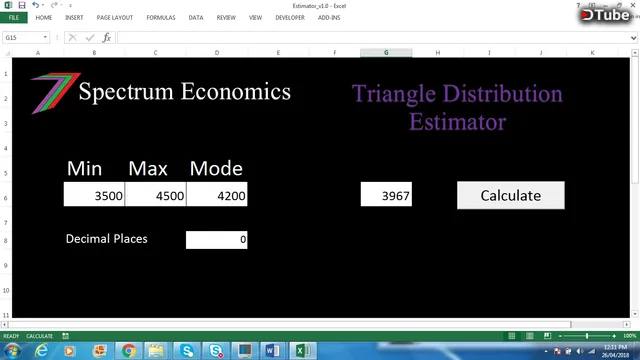The height and width of the screenshot is (360, 640).
Task: Expand the Name Box dropdown arrow
Action: (45, 38)
